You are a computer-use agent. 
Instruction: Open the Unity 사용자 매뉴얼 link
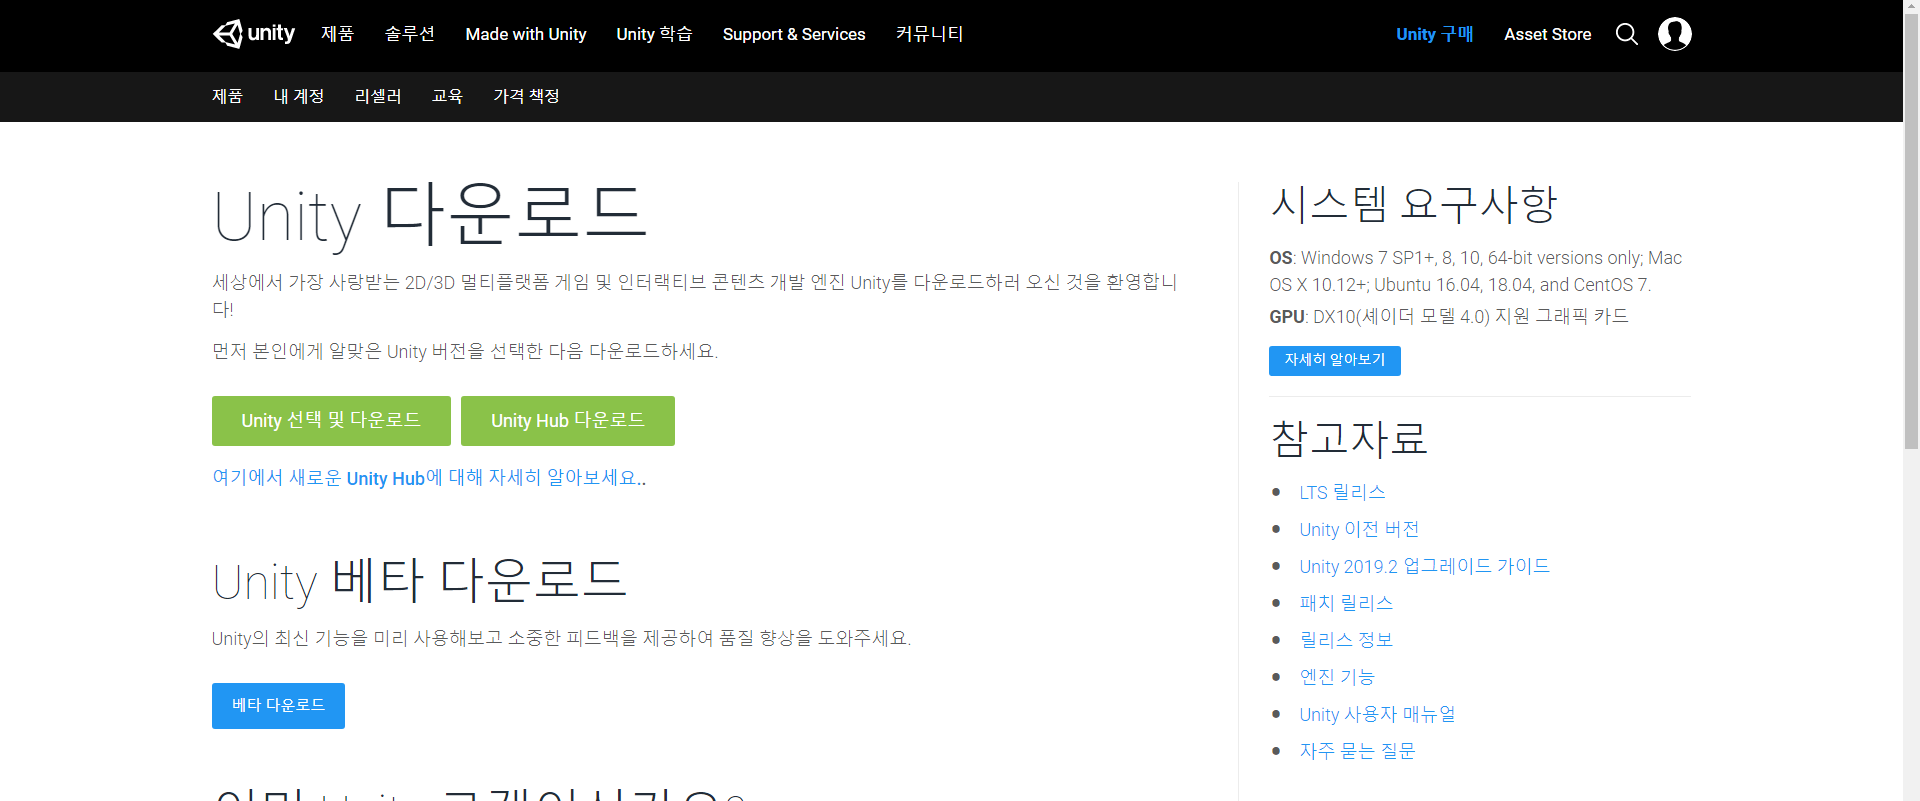click(1377, 714)
